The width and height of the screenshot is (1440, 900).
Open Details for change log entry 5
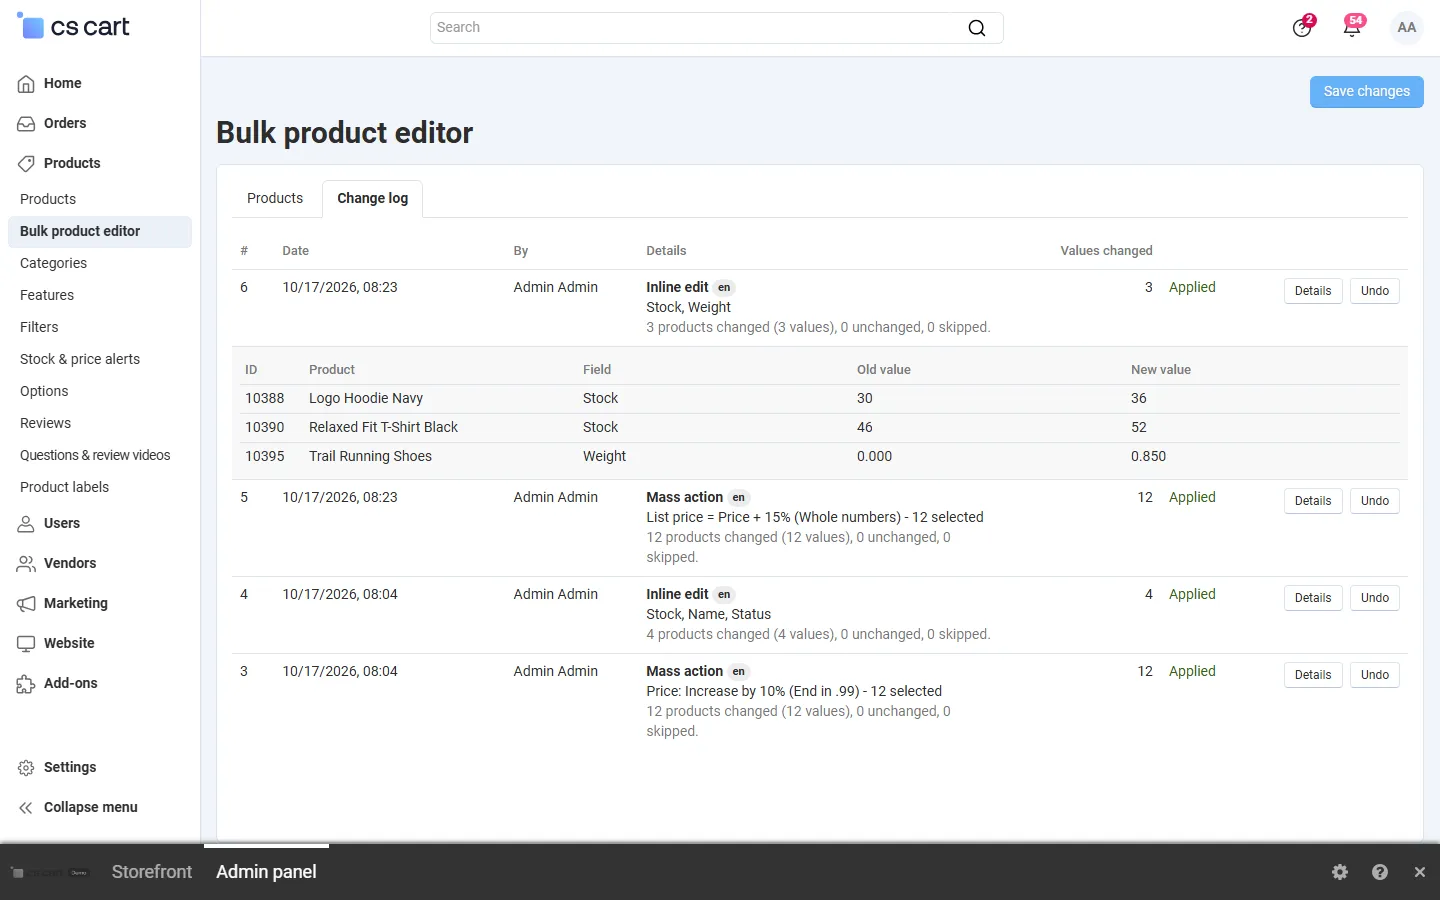(x=1312, y=501)
